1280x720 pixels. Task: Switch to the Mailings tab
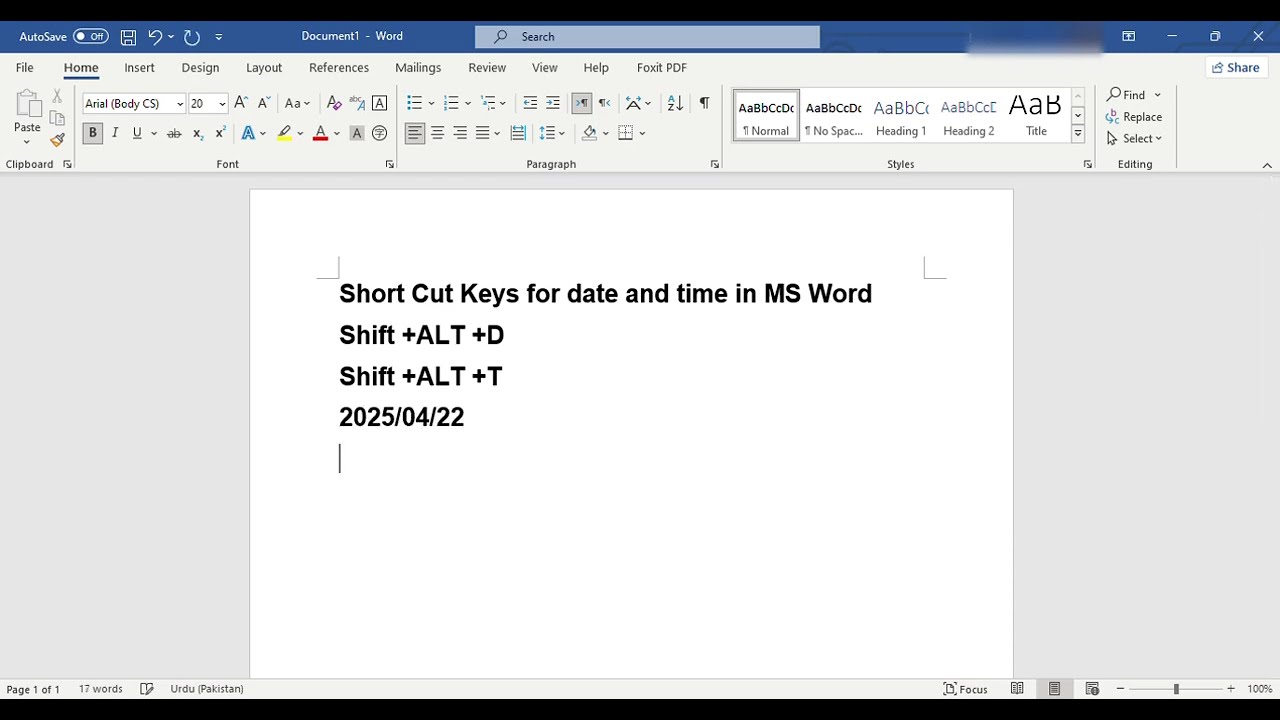[x=418, y=68]
